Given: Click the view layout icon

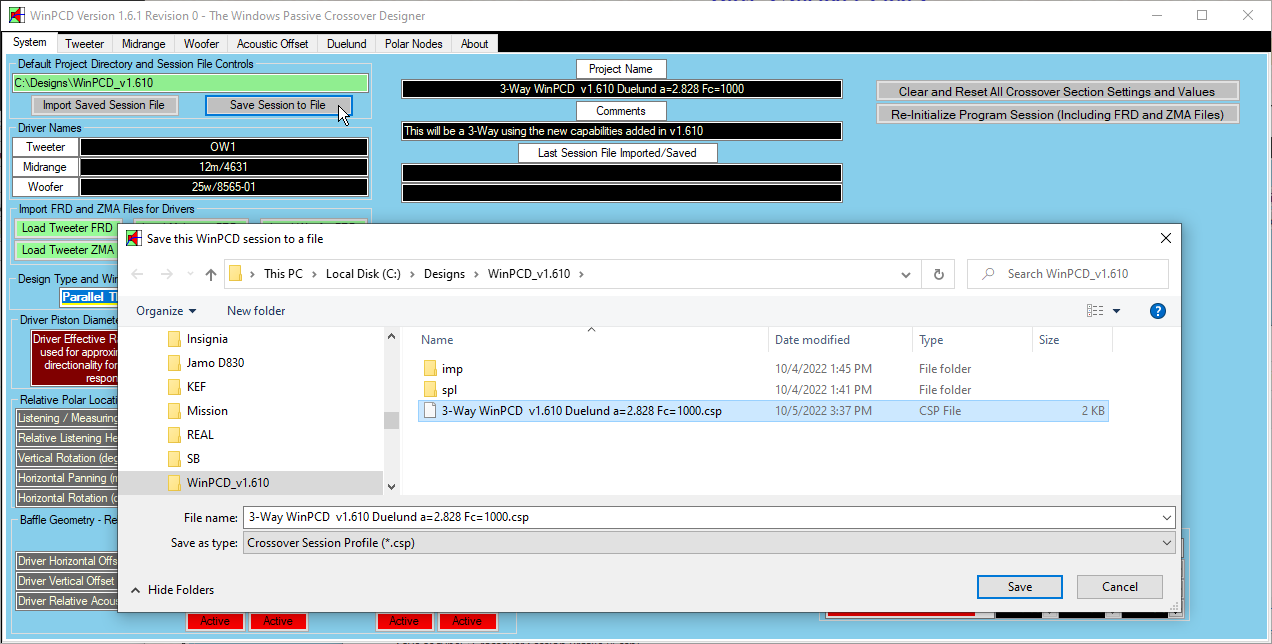Looking at the screenshot, I should pyautogui.click(x=1094, y=311).
